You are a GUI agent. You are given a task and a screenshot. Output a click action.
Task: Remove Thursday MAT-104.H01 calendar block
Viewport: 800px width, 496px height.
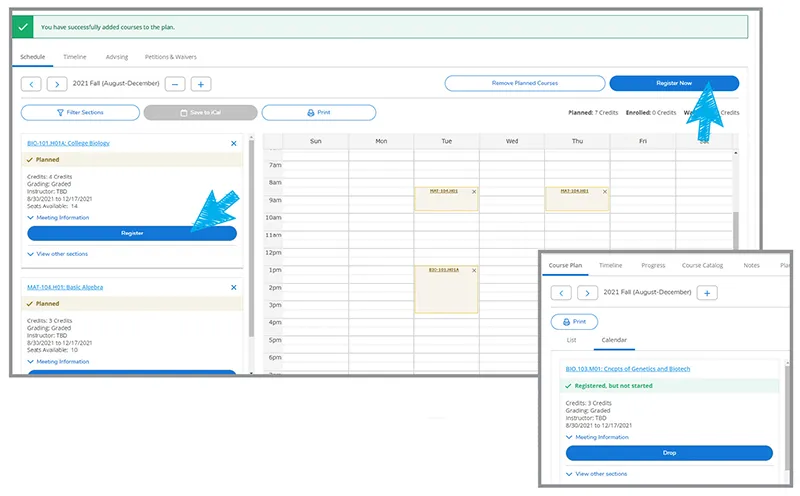click(x=605, y=190)
